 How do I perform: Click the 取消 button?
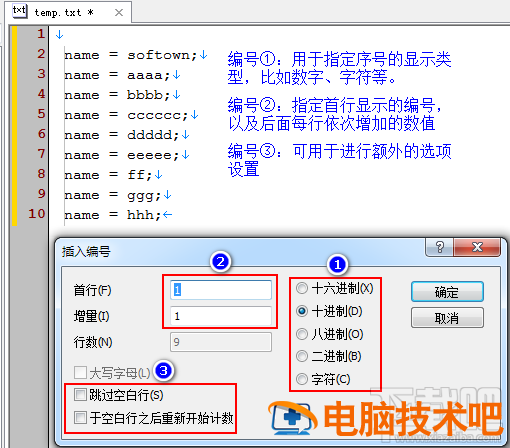point(447,318)
